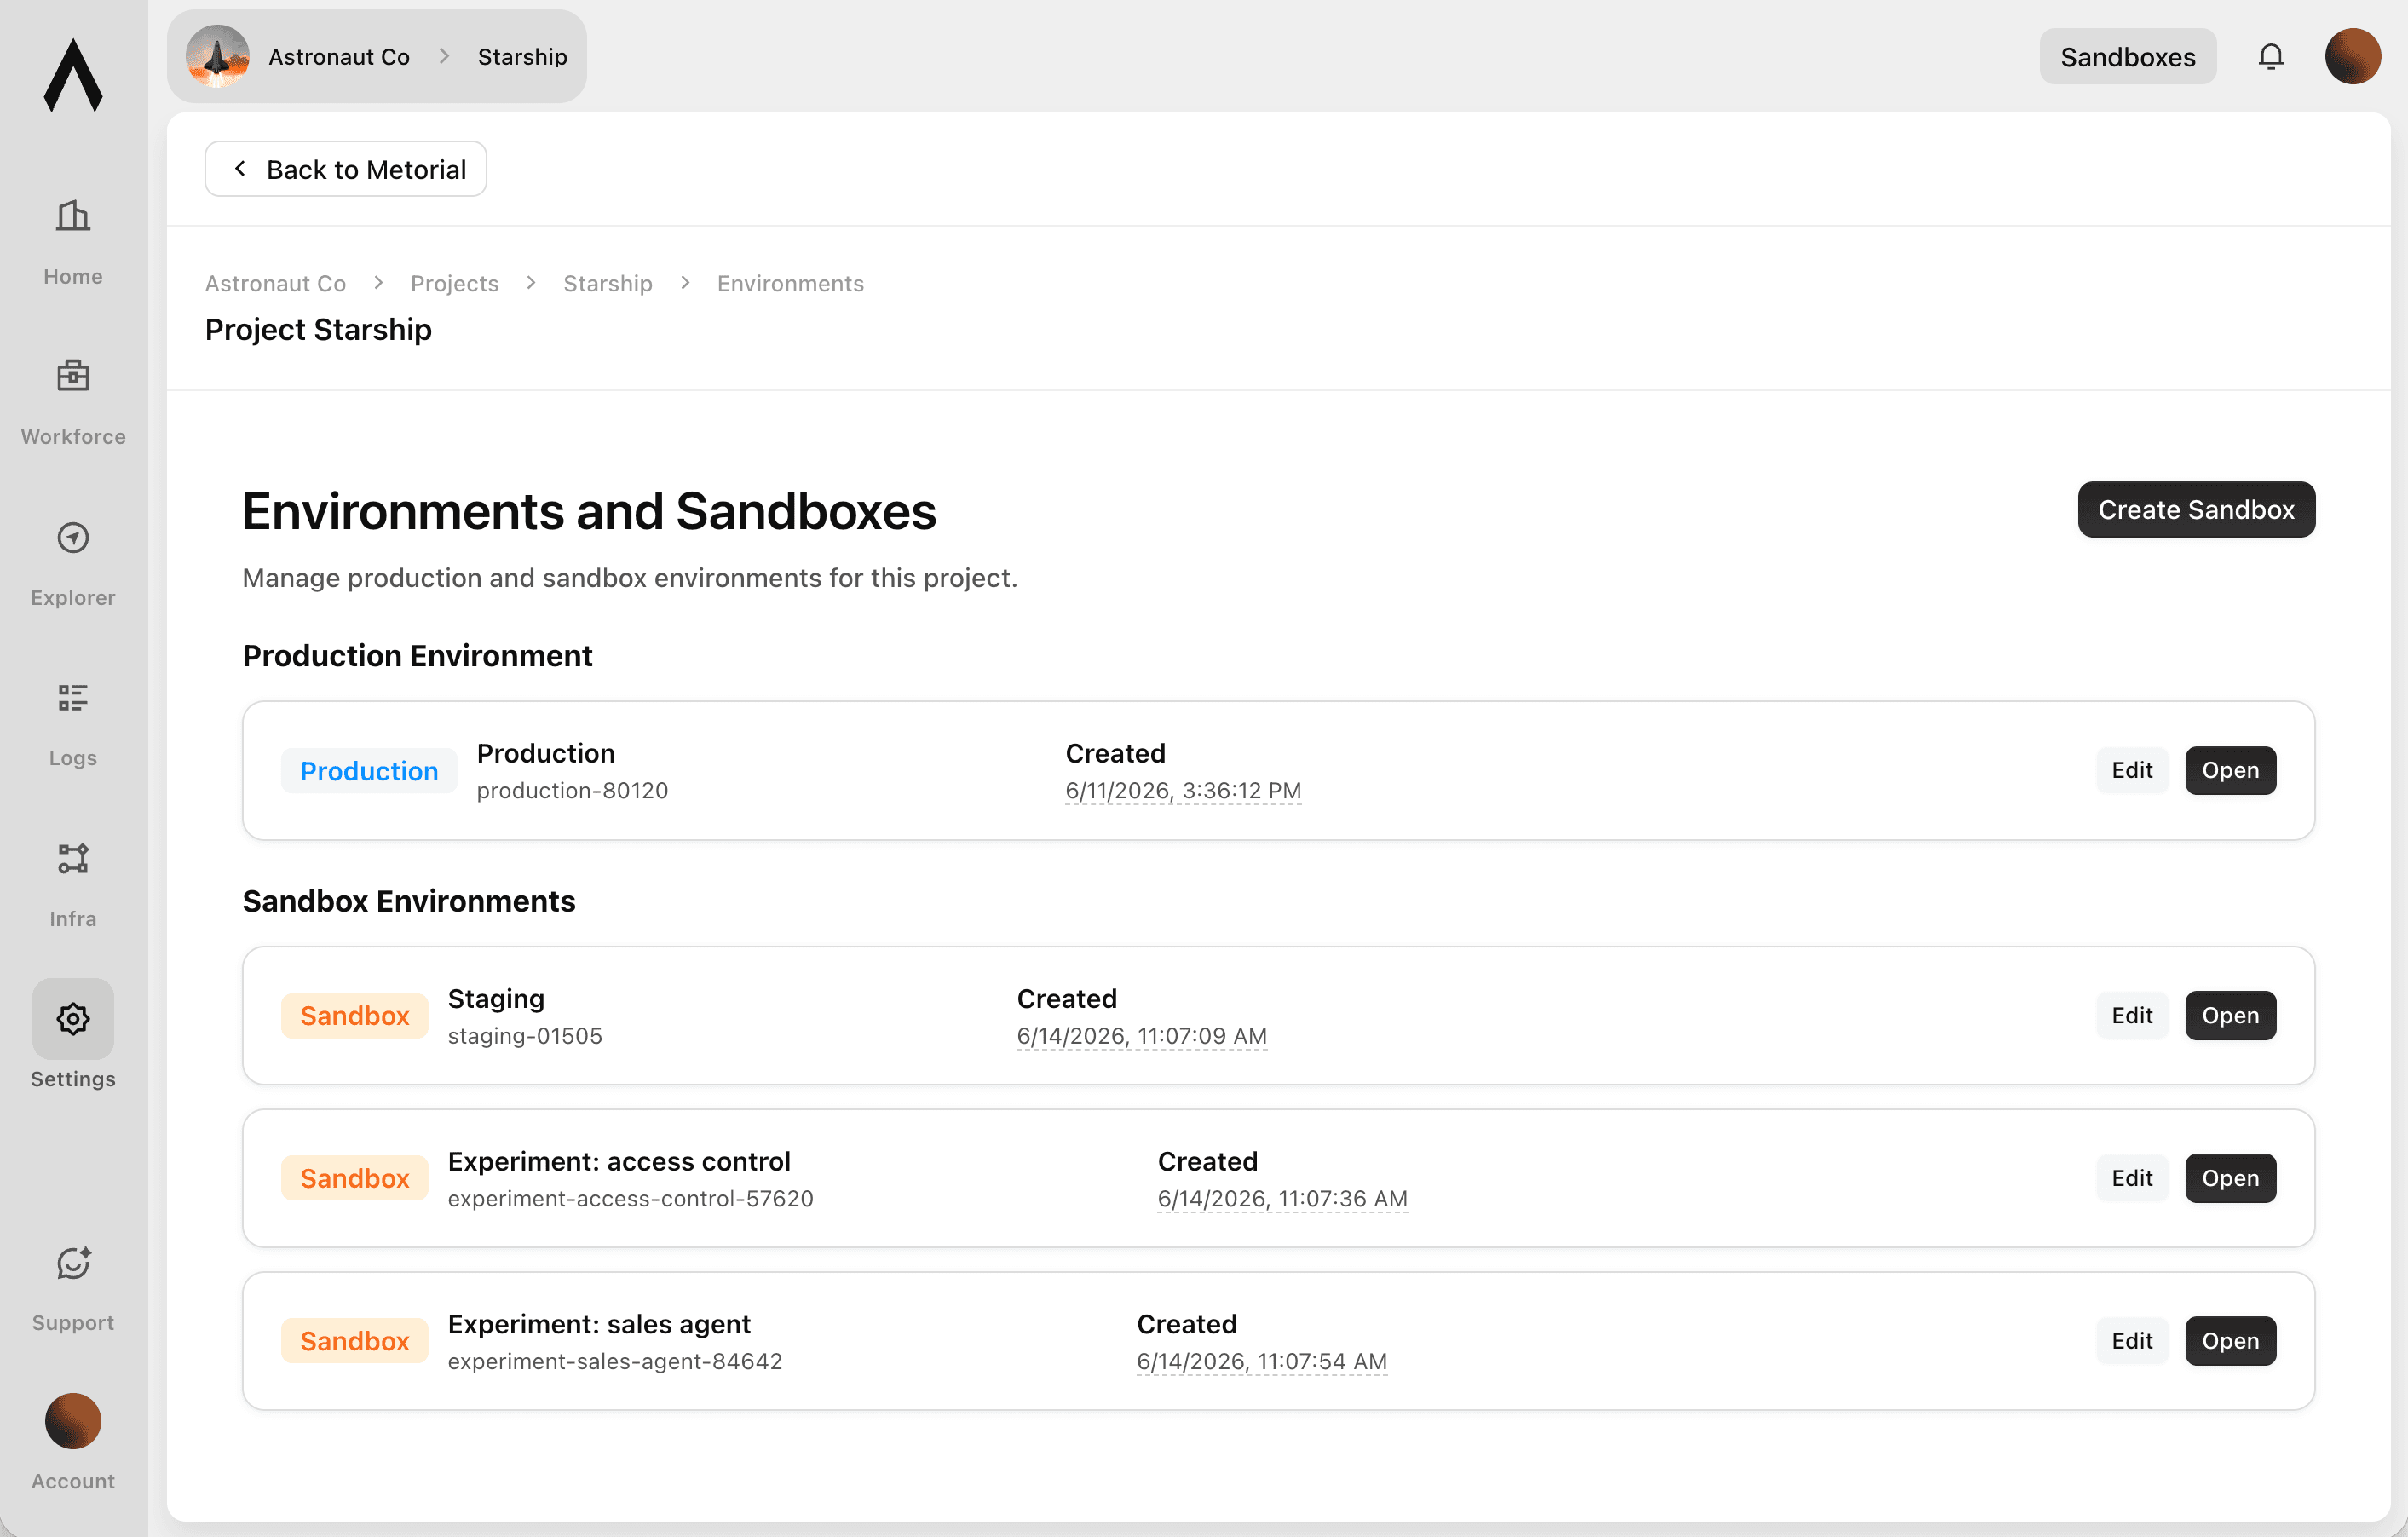Screen dimensions: 2408x1537
Task: Click the blue Production badge
Action: coord(368,771)
